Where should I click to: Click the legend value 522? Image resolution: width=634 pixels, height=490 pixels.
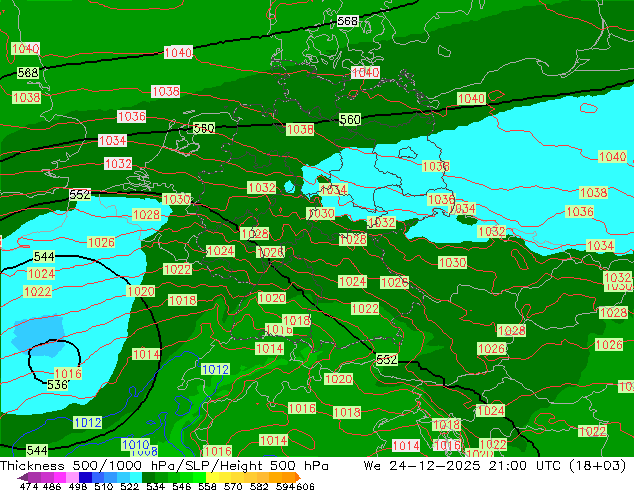(x=130, y=486)
